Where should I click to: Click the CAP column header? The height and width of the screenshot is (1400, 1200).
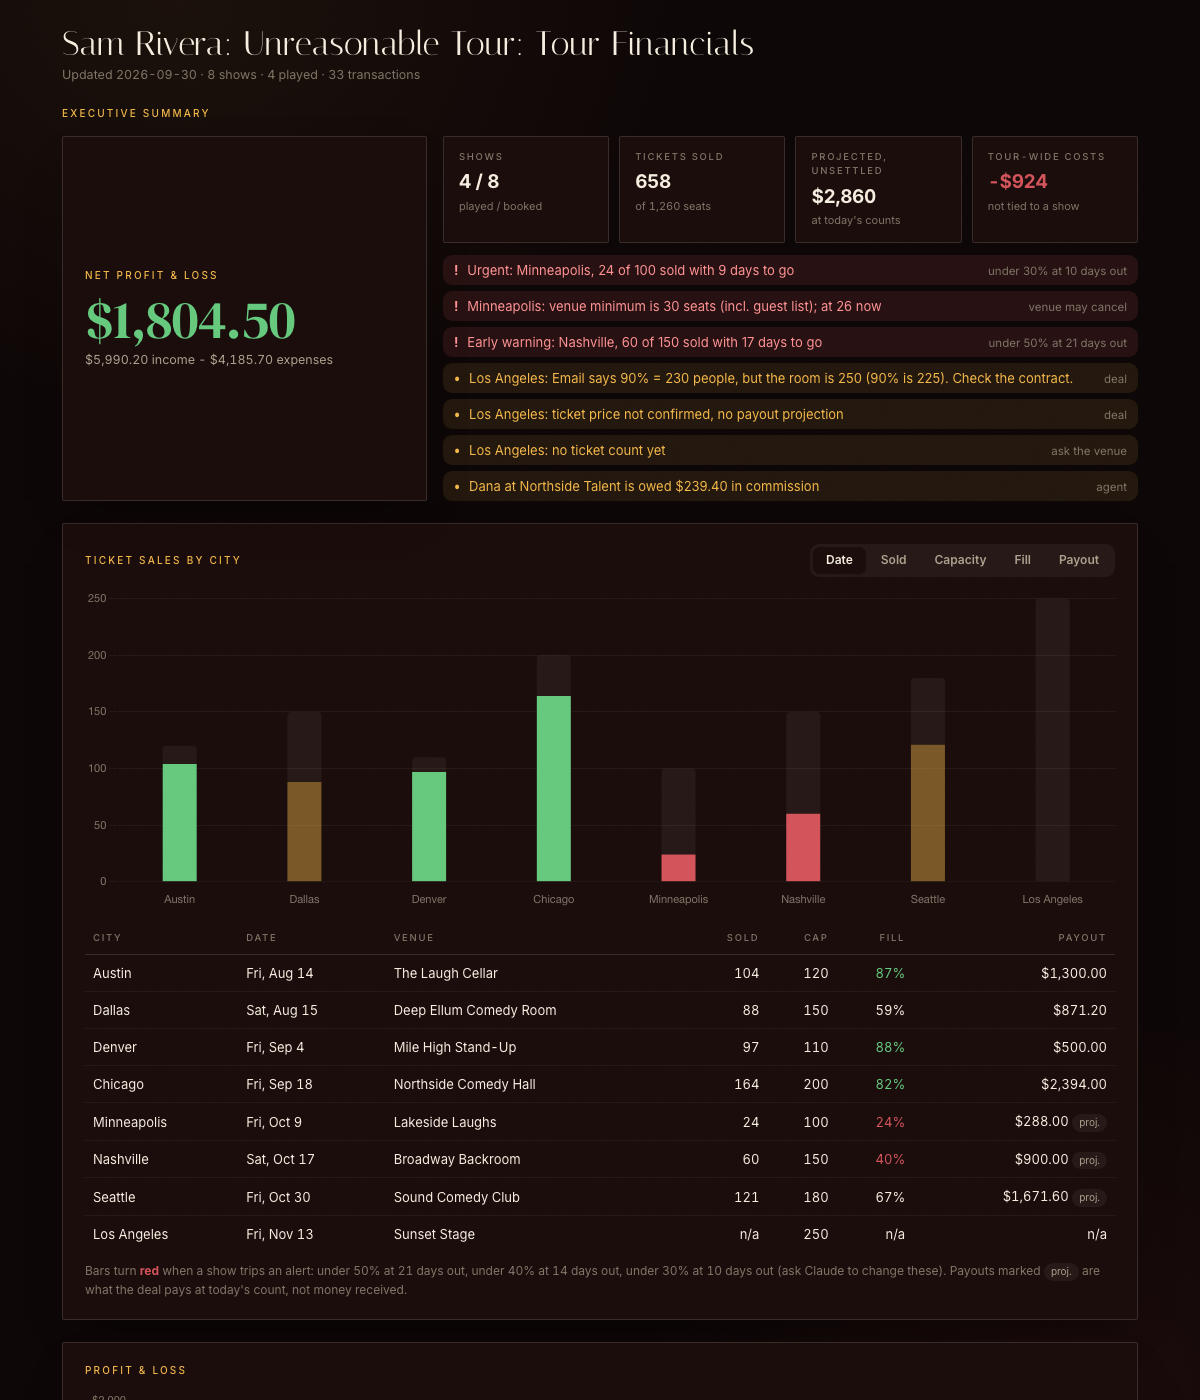tap(816, 938)
